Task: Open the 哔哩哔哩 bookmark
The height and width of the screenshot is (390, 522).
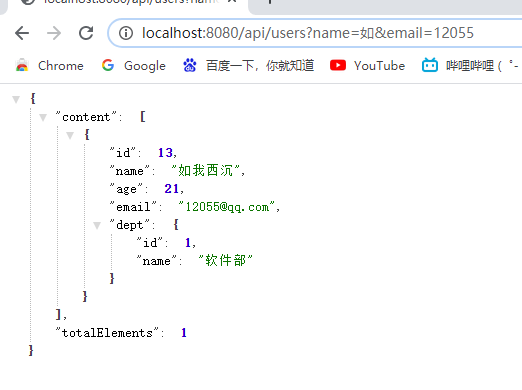Action: (471, 66)
